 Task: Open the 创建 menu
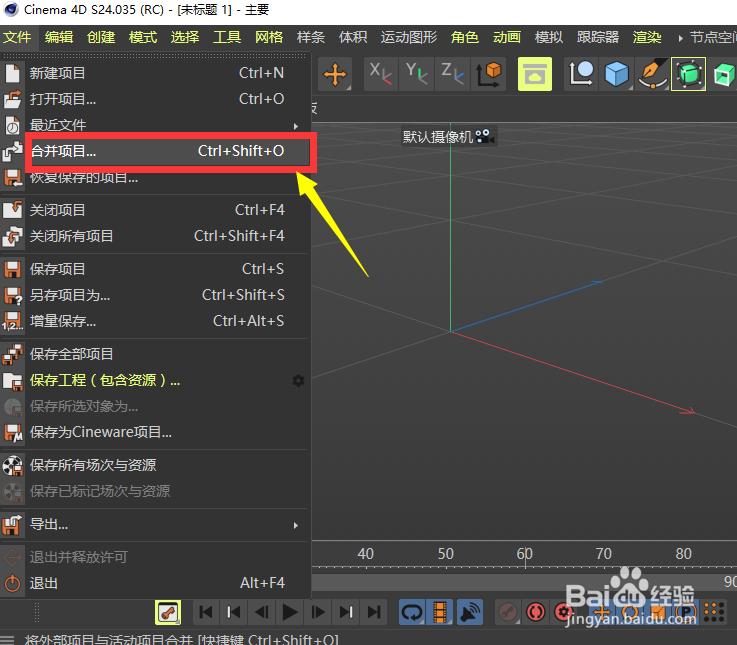[x=101, y=37]
